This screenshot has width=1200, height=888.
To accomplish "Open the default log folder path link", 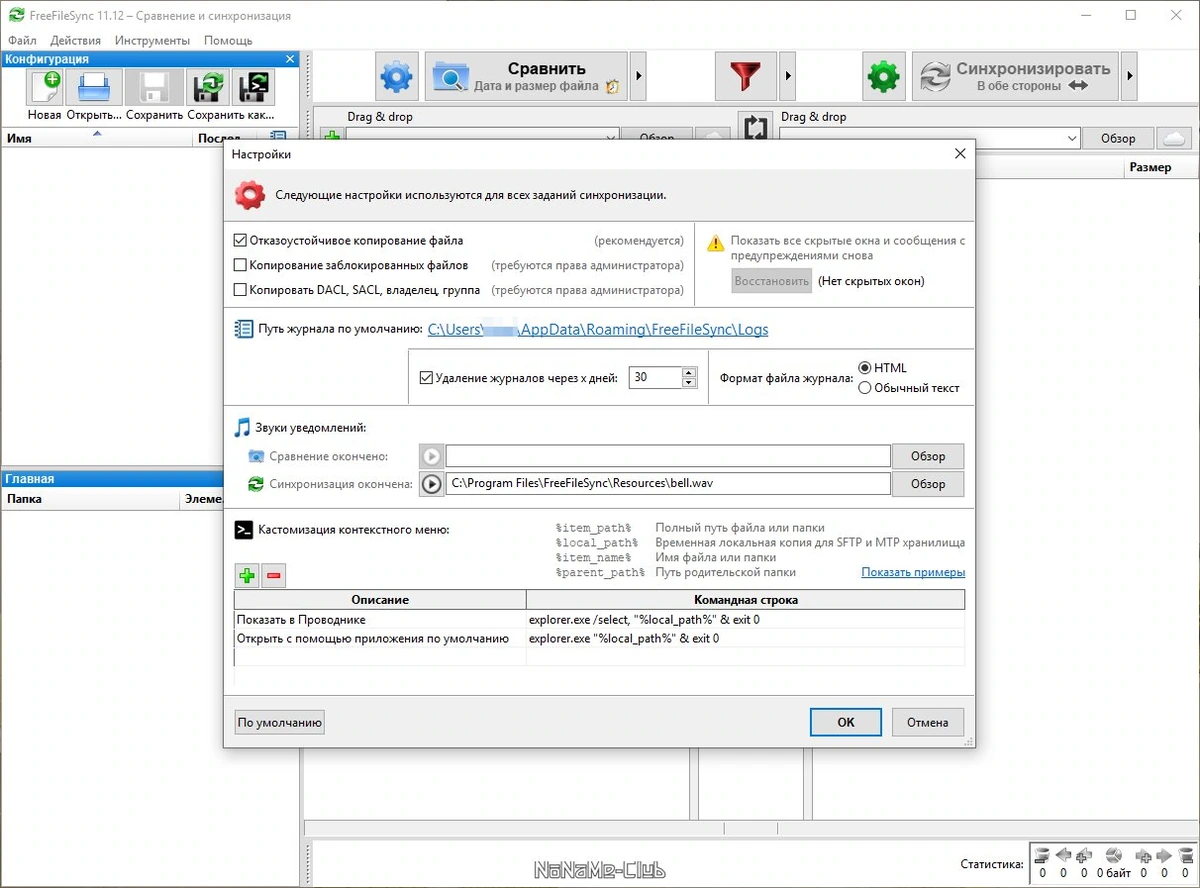I will pyautogui.click(x=598, y=329).
